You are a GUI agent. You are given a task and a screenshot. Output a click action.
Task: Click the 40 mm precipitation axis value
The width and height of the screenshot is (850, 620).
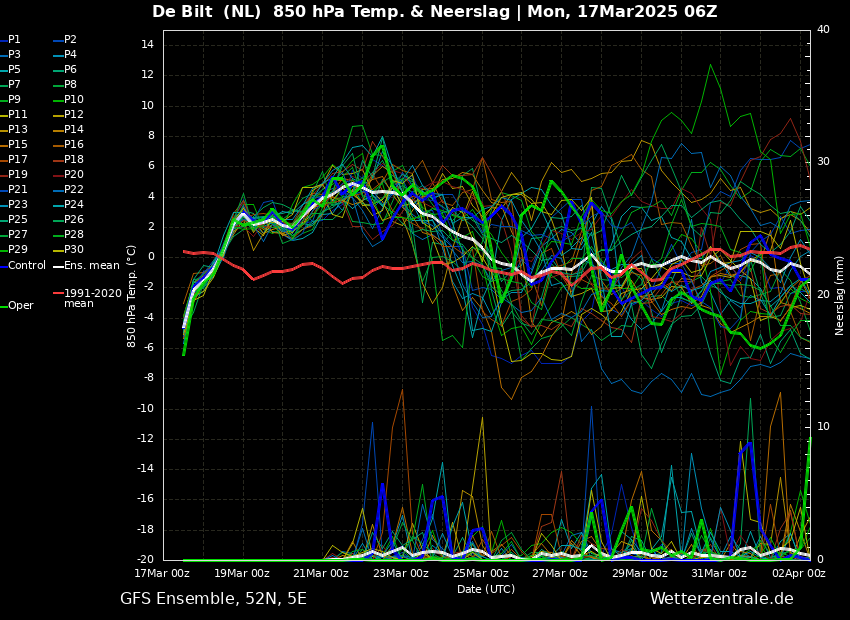tap(823, 29)
